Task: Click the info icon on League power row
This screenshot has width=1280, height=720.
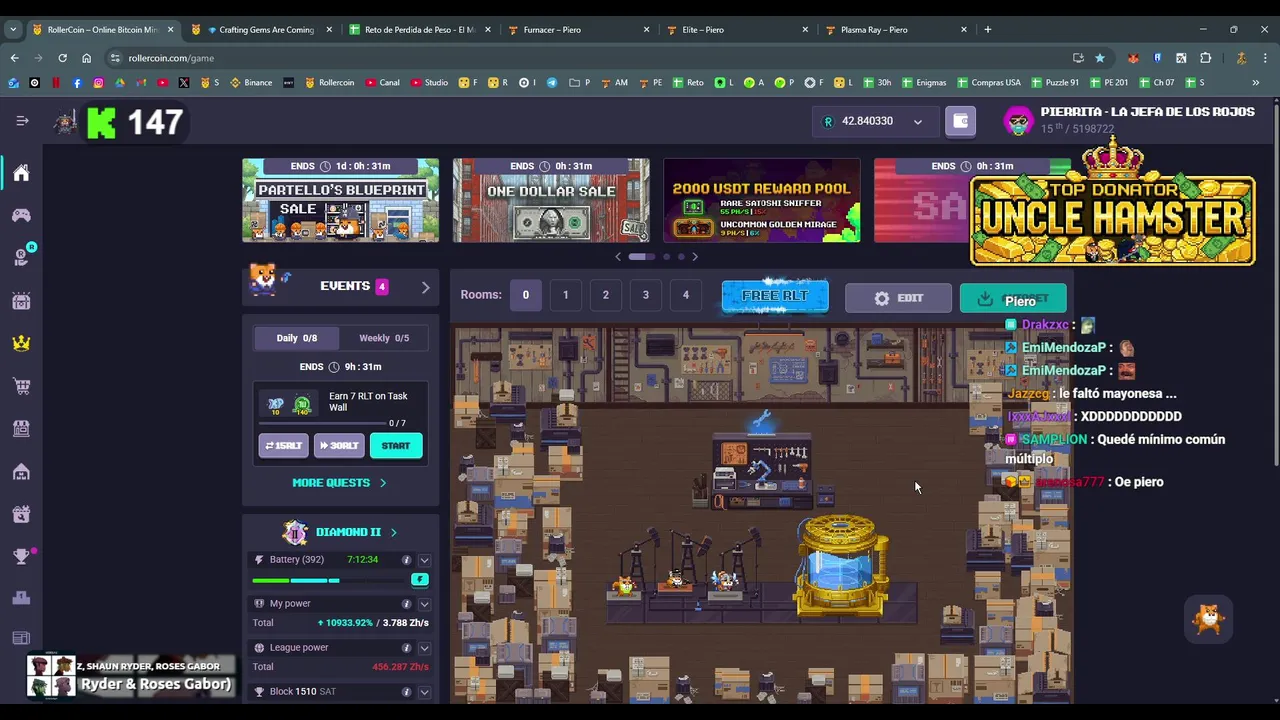Action: [x=406, y=648]
